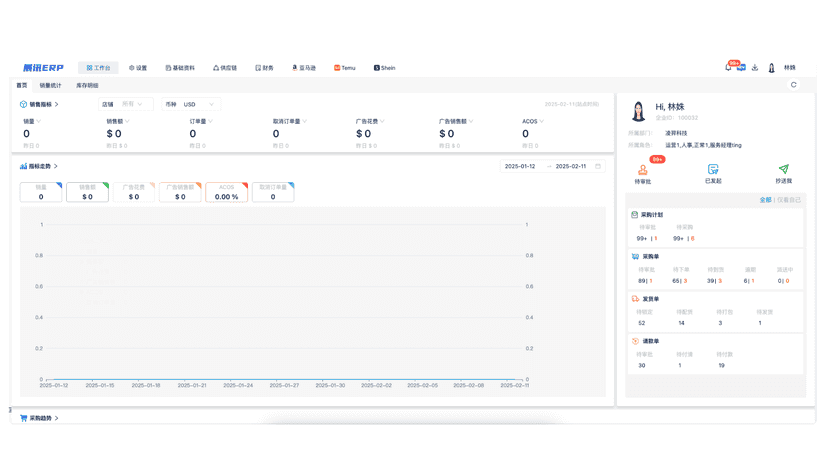The width and height of the screenshot is (828, 466).
Task: Click the download icon in header
Action: point(755,68)
